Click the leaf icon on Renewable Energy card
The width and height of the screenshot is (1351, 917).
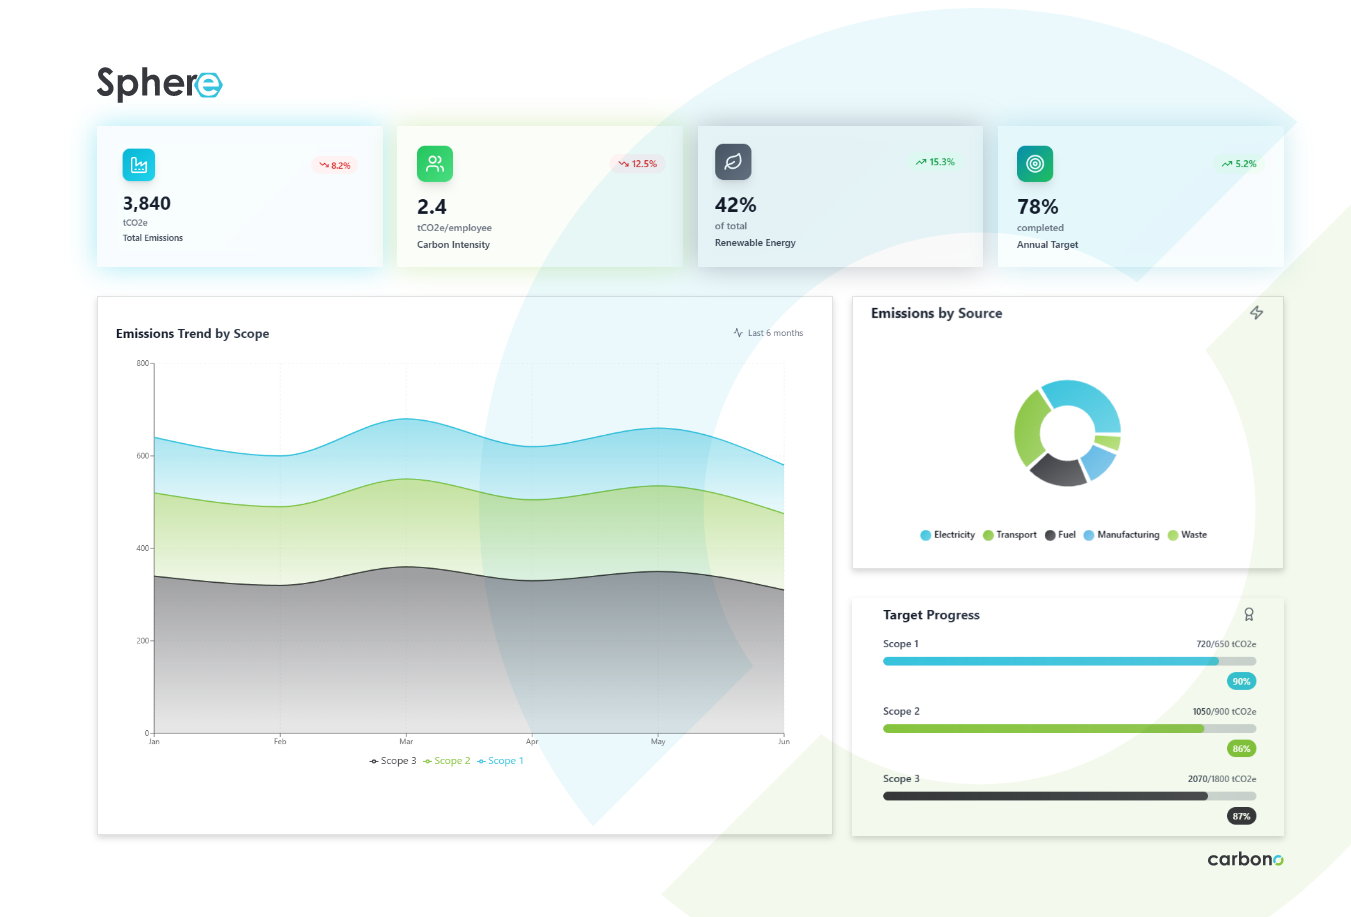coord(733,162)
